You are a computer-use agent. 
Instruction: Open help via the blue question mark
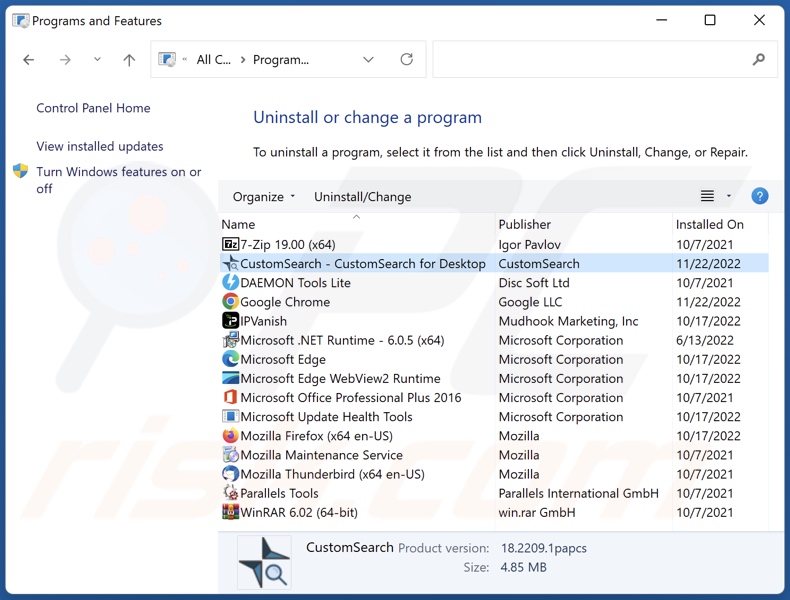point(759,195)
